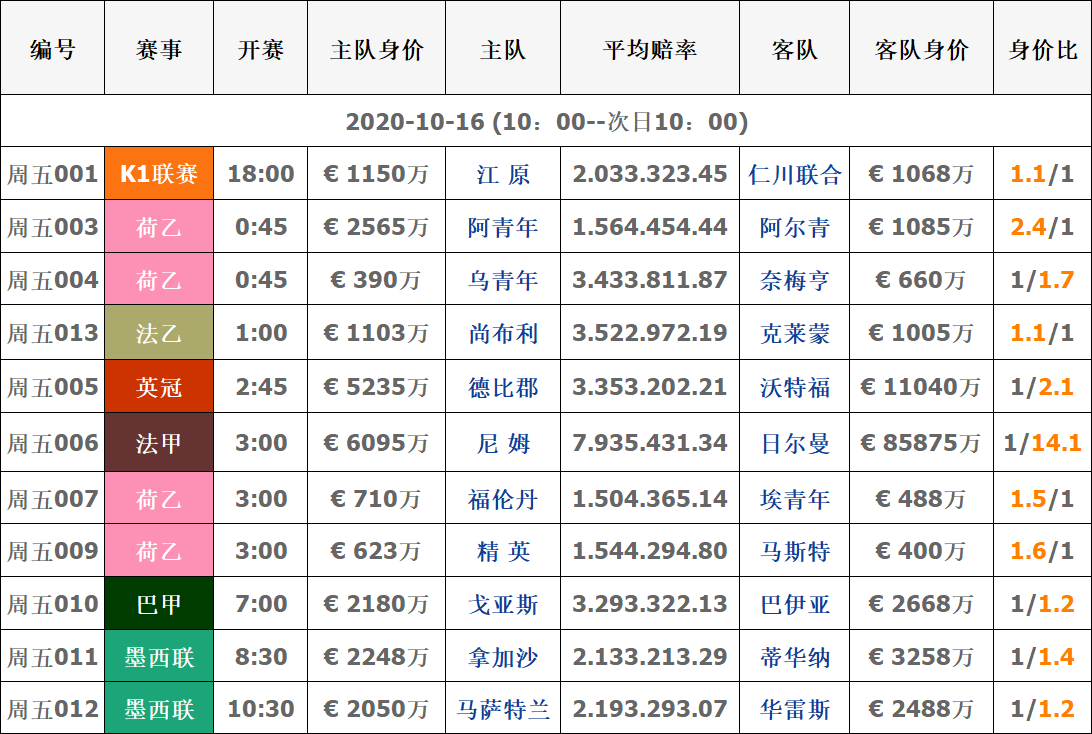
Task: Click match number 周五001
Action: pos(52,173)
